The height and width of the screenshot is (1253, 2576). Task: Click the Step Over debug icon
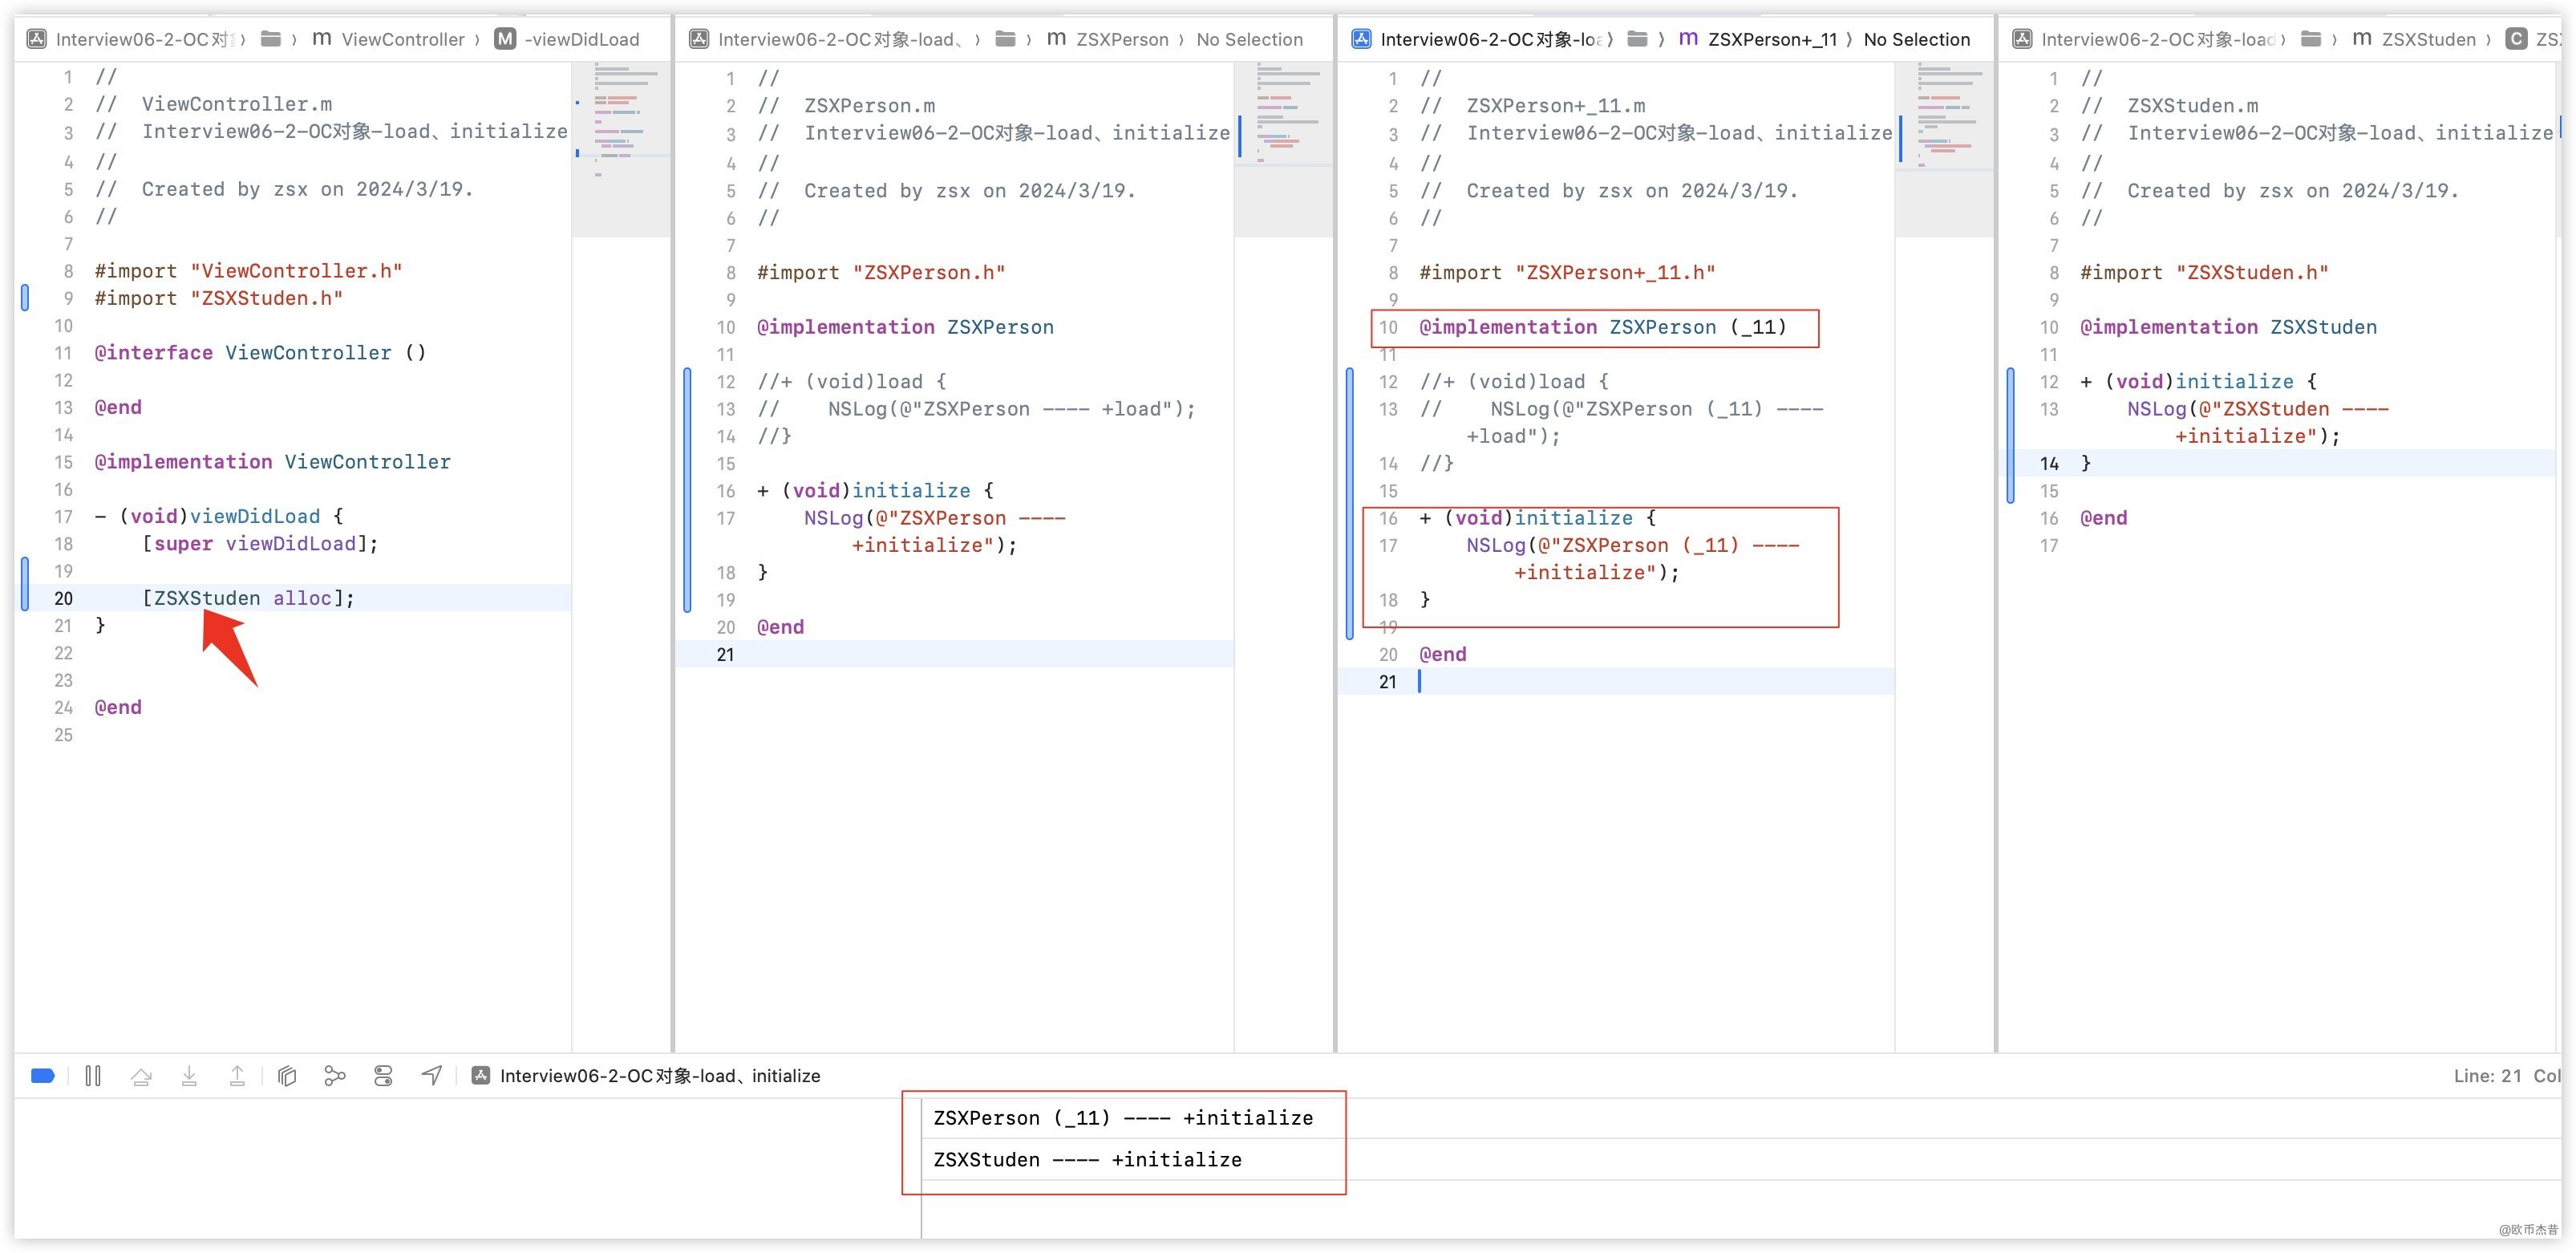(x=141, y=1076)
